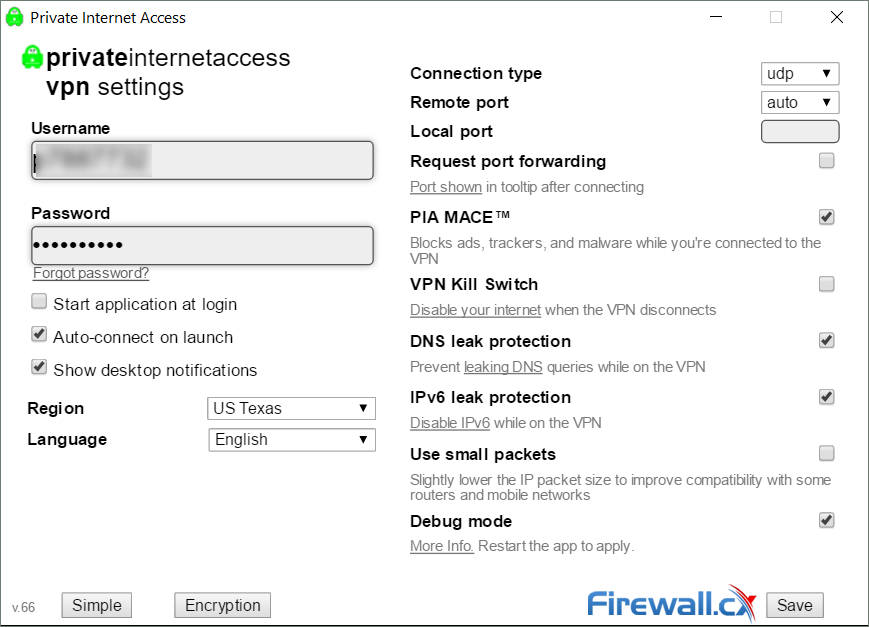Click the Save button
This screenshot has width=869, height=627.
pos(795,605)
